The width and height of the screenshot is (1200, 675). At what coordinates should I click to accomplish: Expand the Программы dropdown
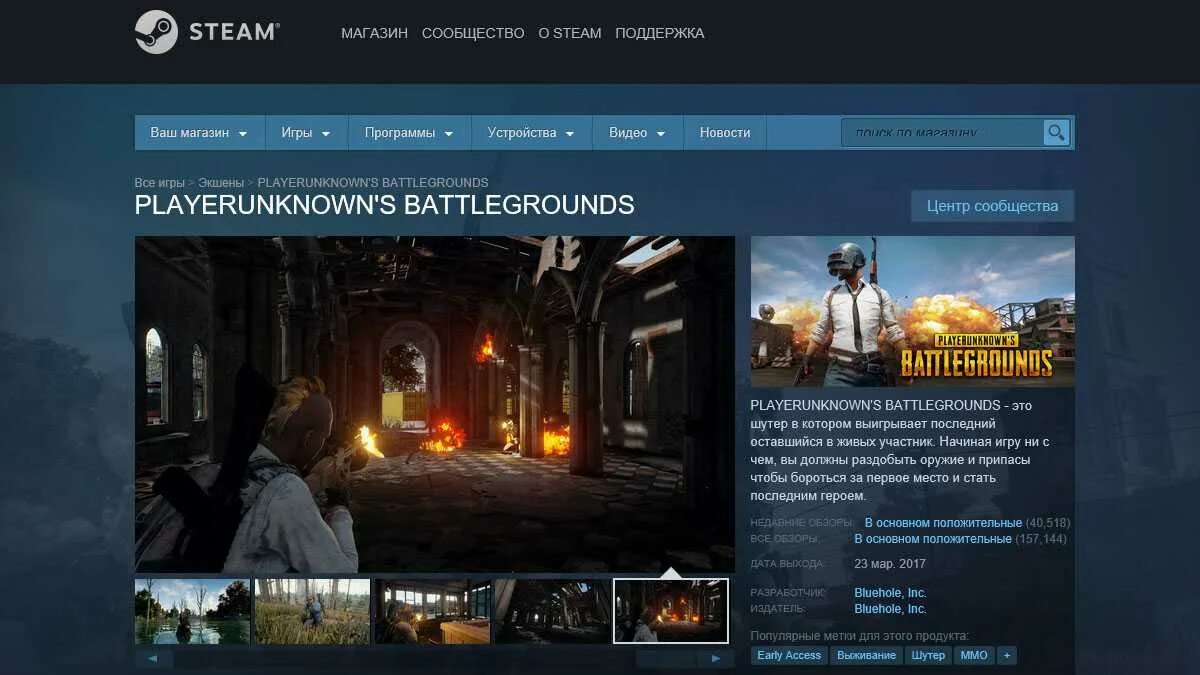(x=409, y=132)
